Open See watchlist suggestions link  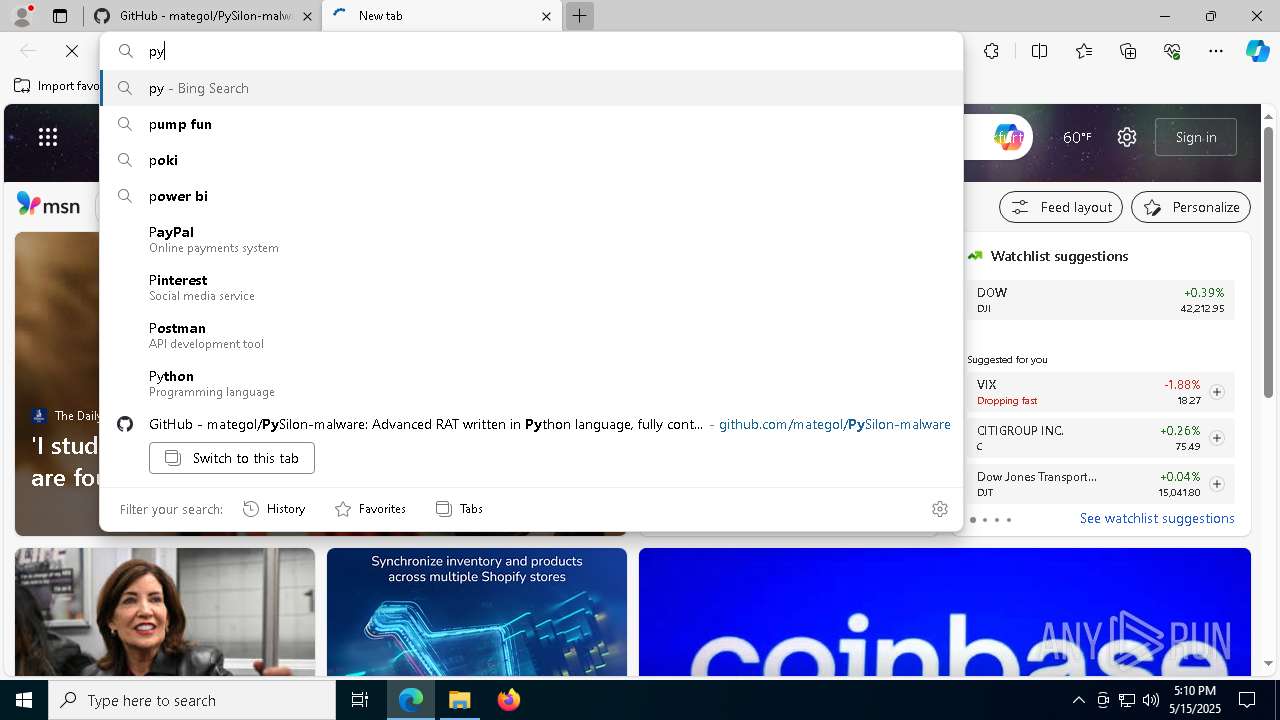tap(1157, 518)
